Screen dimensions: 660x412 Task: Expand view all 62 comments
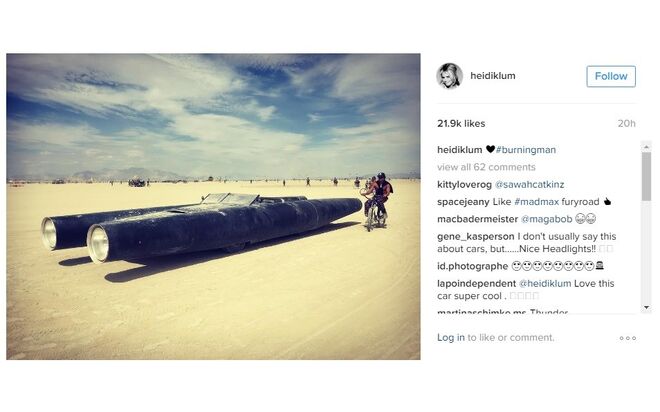pos(486,167)
